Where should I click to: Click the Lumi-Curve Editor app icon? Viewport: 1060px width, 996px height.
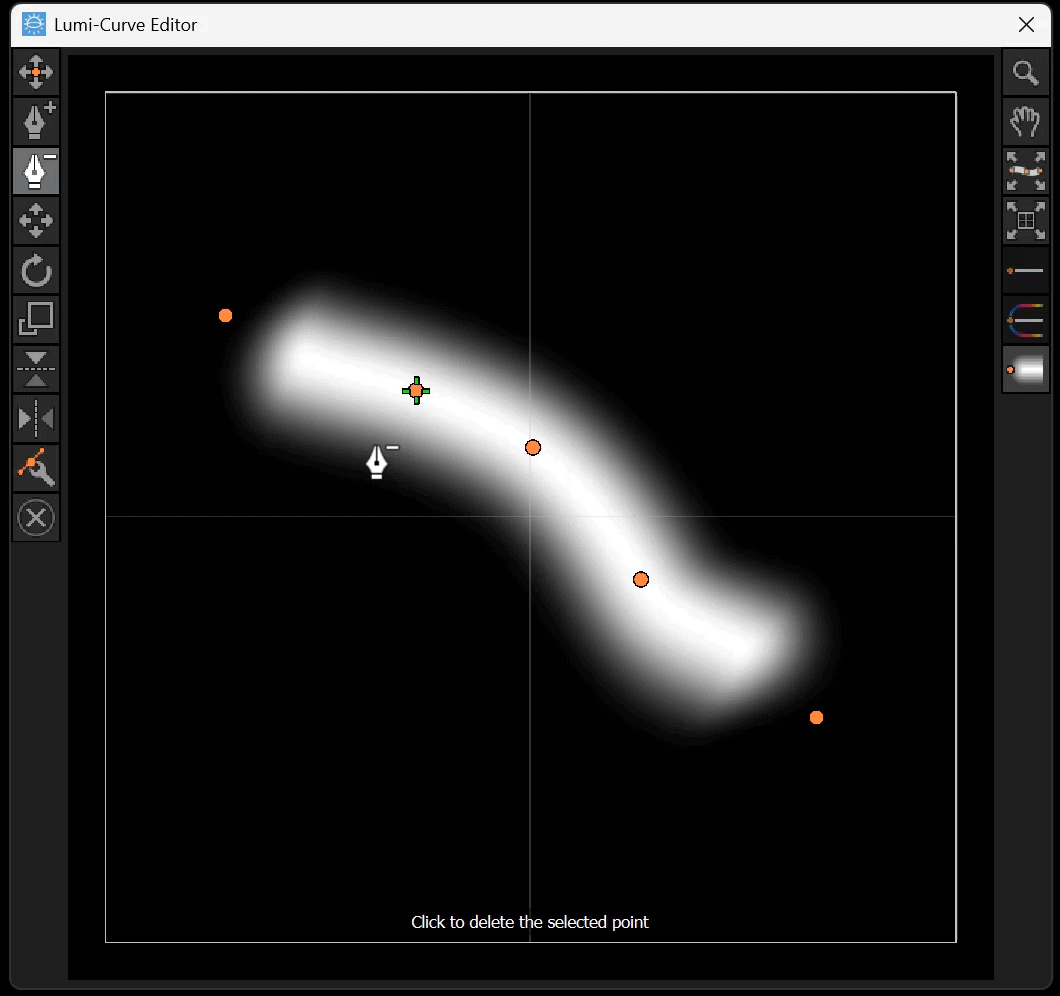34,24
